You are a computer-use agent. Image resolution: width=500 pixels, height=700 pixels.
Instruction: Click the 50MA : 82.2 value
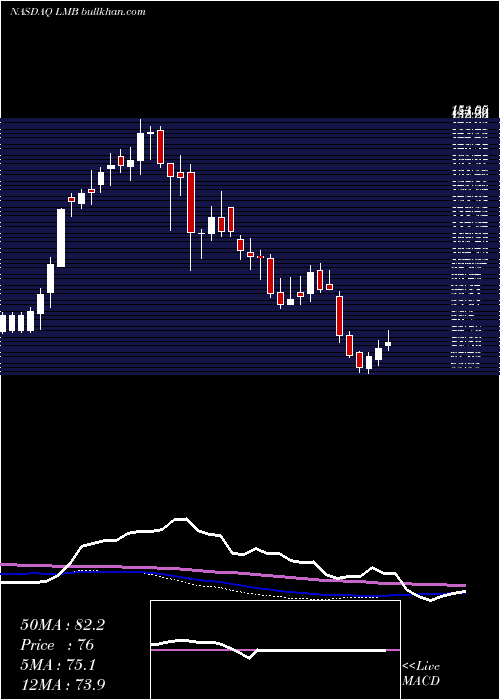click(62, 625)
